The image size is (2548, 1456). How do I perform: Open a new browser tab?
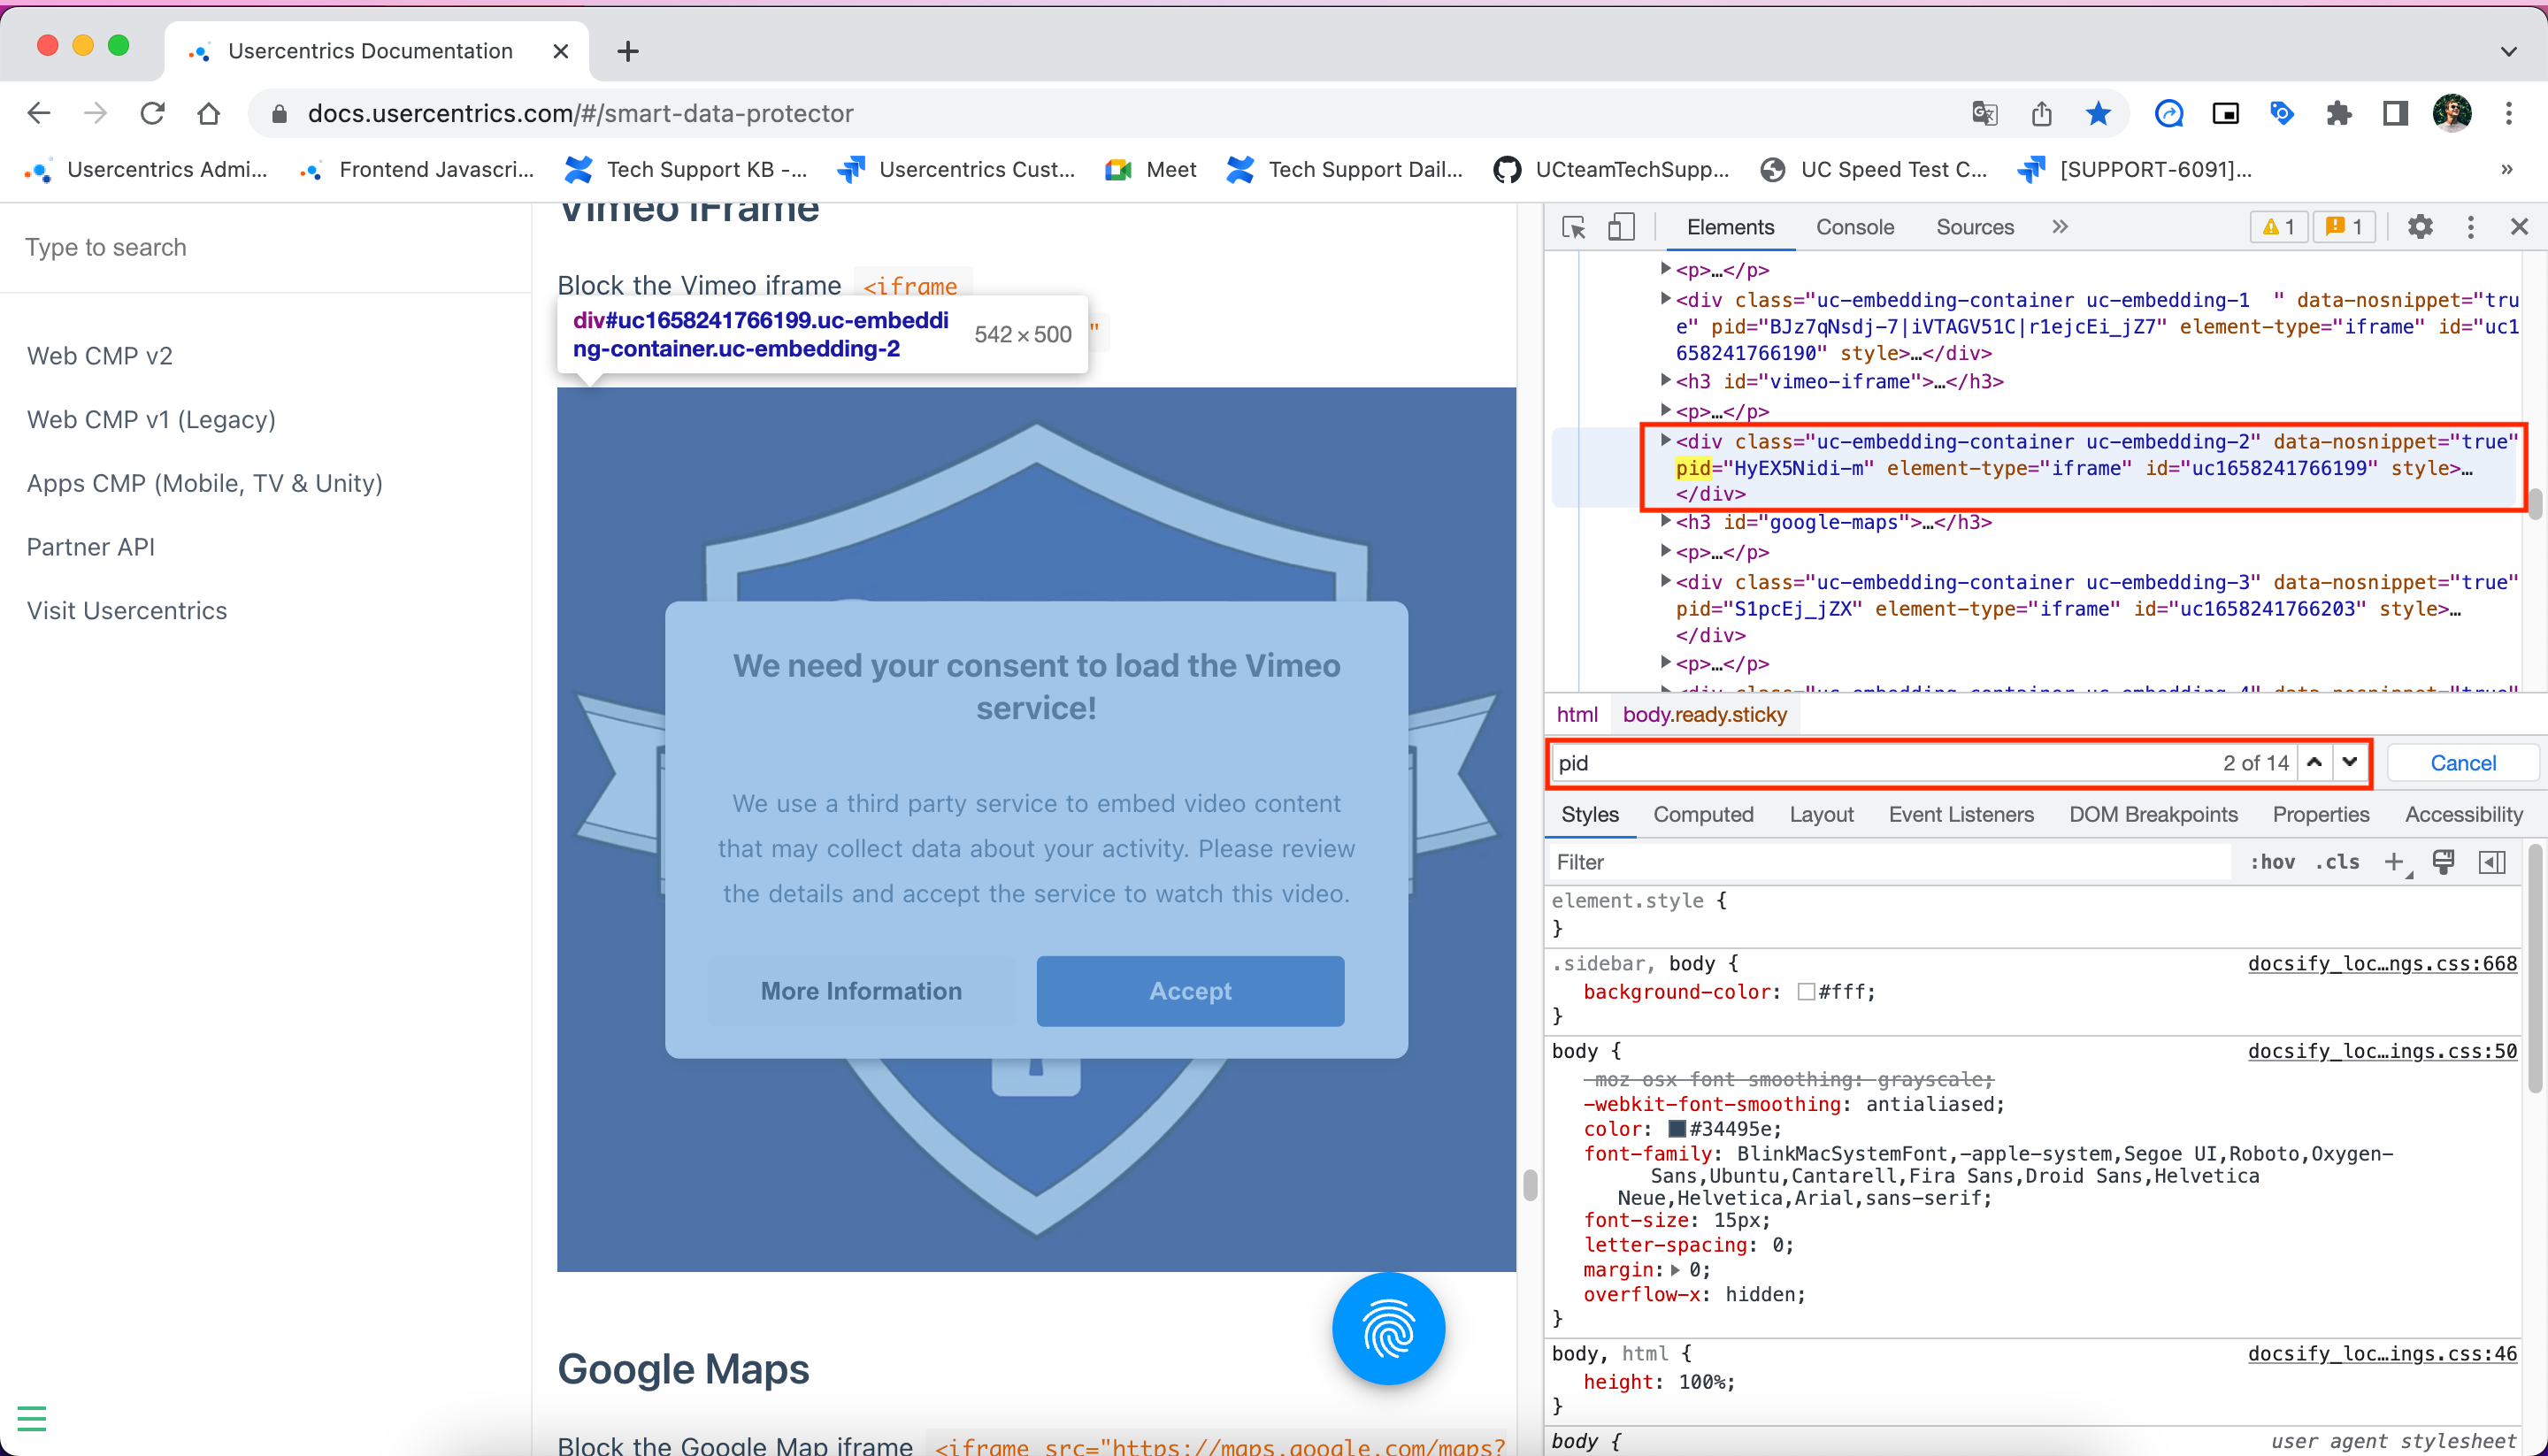(628, 51)
